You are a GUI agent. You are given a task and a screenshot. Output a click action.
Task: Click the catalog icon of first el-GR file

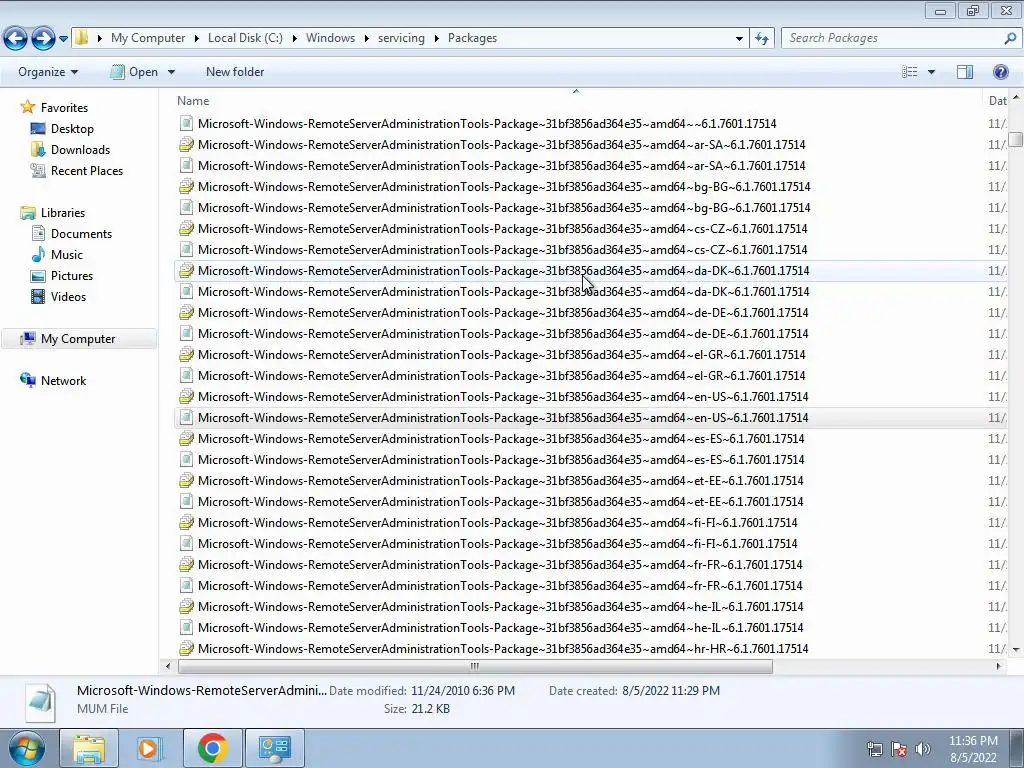(186, 355)
